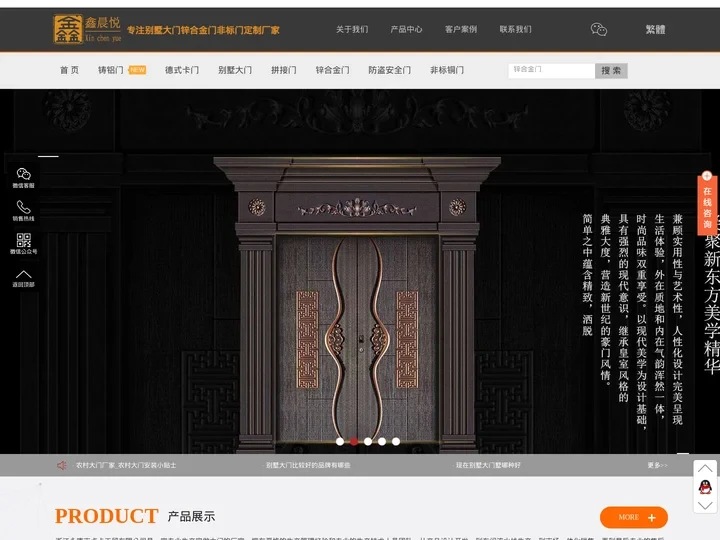Viewport: 720px width, 540px height.
Task: Open QQ penguin chat icon
Action: 705,487
